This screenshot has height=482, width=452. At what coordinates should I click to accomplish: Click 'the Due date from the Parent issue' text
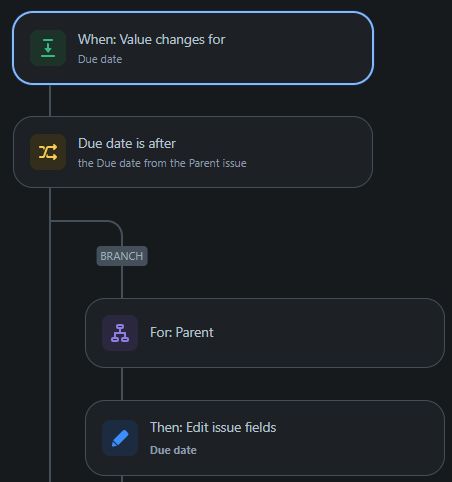(162, 163)
